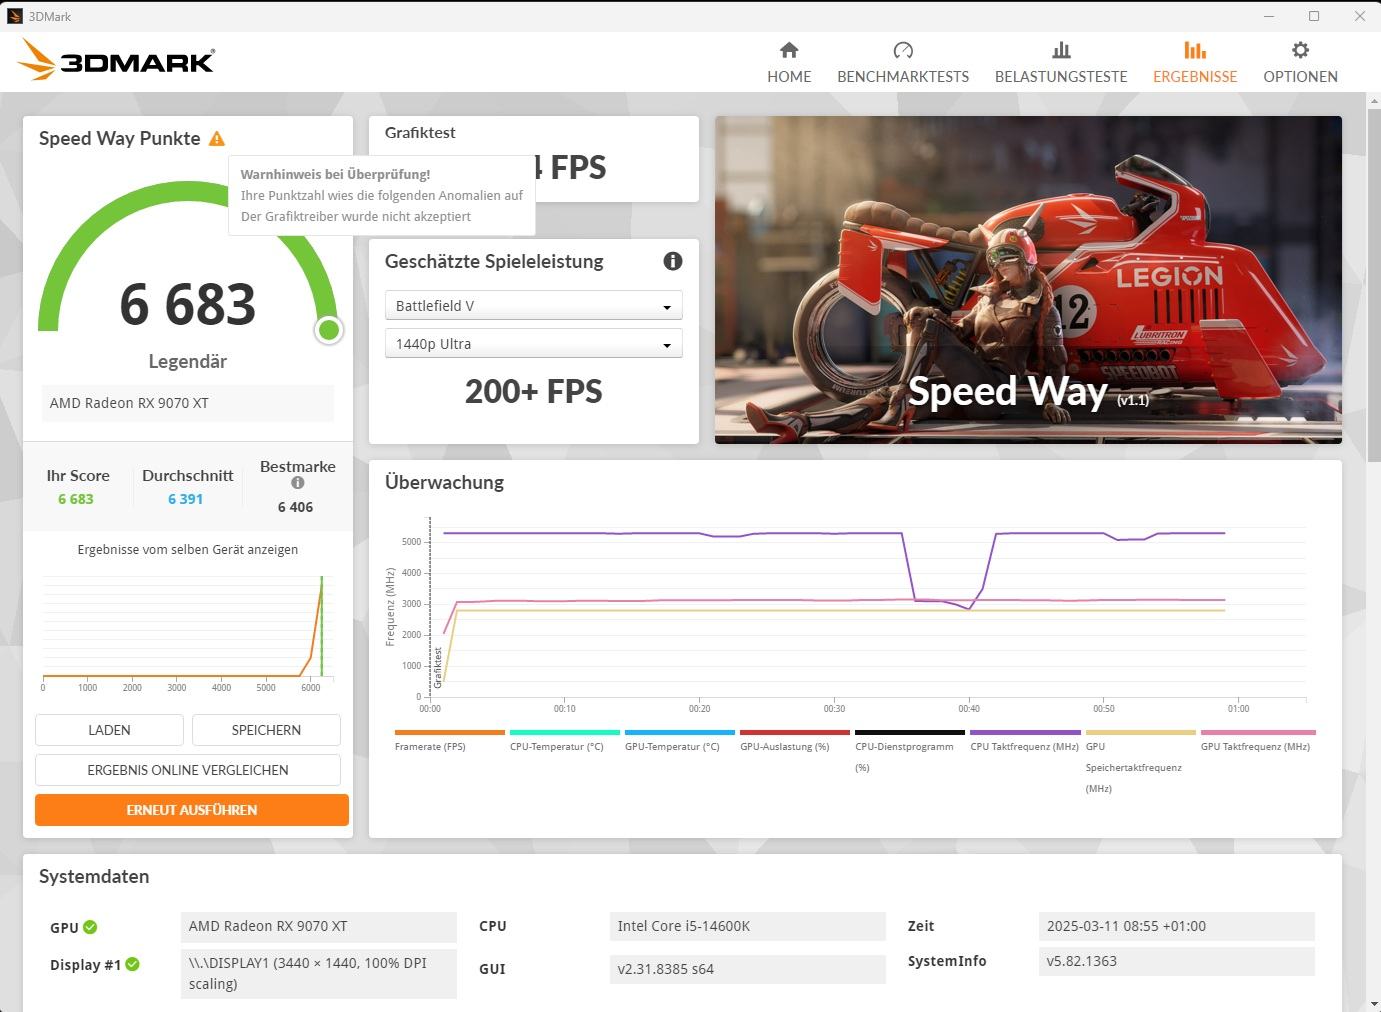Open the Belastungsteste chart icon
This screenshot has height=1012, width=1381.
pos(1061,50)
